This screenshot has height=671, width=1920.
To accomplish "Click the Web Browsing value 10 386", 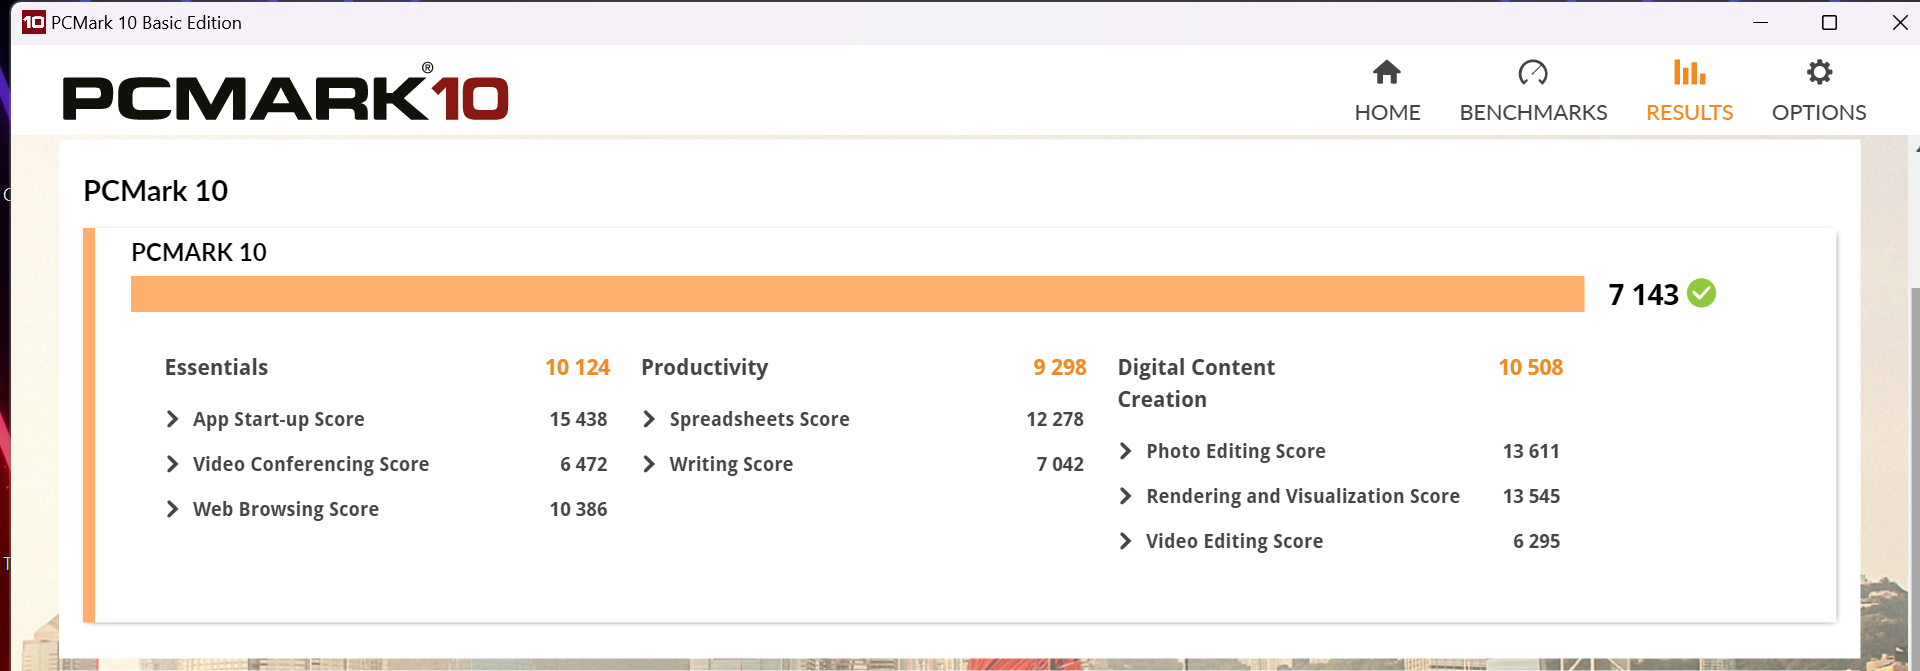I will point(578,509).
